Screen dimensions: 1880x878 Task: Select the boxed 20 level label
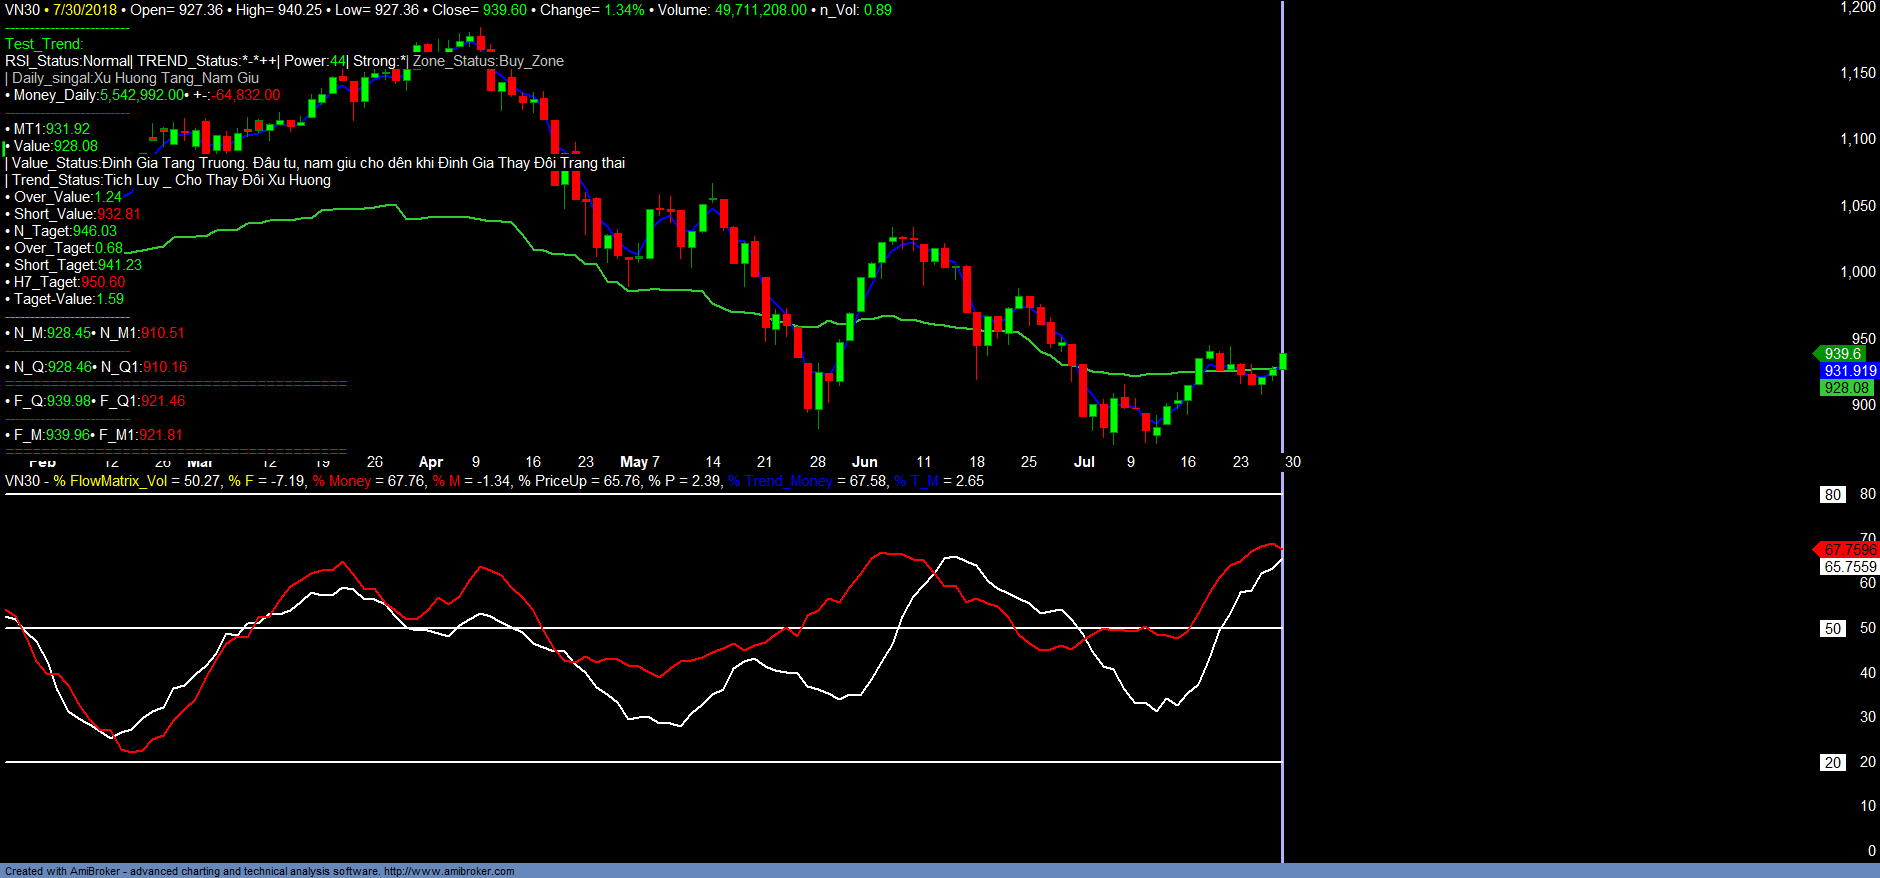click(x=1832, y=763)
